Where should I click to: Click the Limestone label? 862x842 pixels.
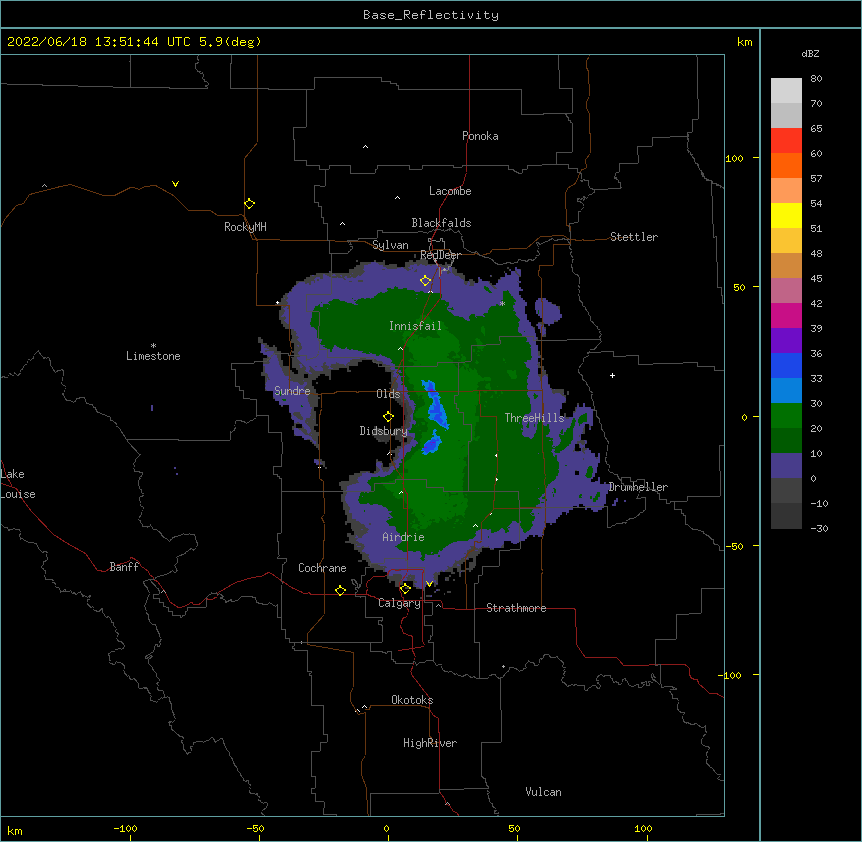click(x=153, y=356)
